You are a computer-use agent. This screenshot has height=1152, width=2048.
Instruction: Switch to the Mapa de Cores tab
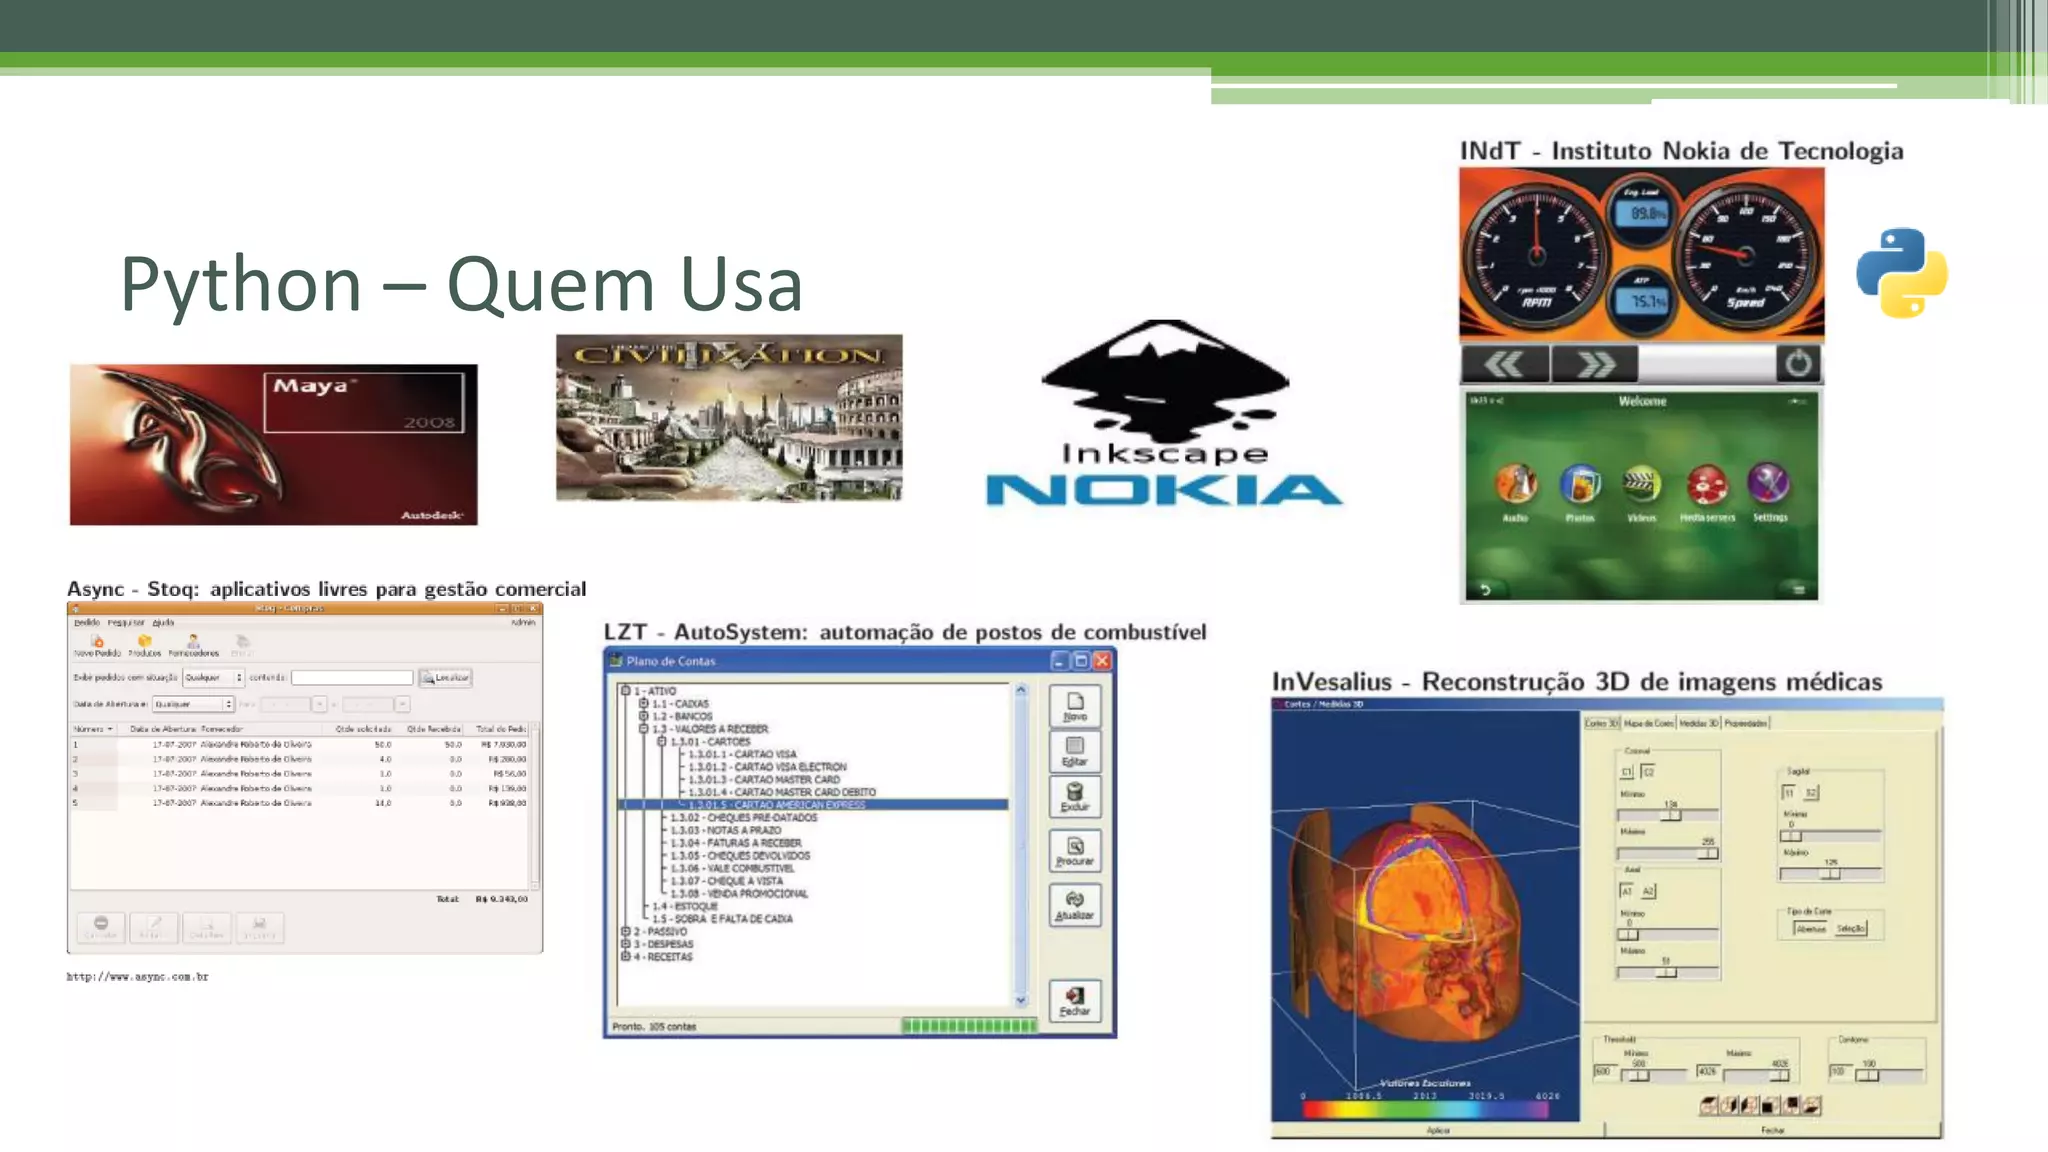1649,723
